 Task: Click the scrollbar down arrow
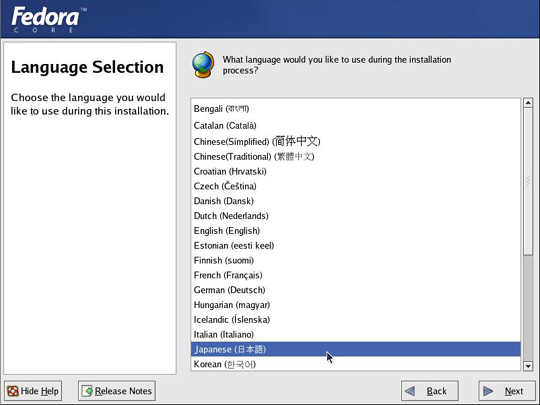(528, 366)
